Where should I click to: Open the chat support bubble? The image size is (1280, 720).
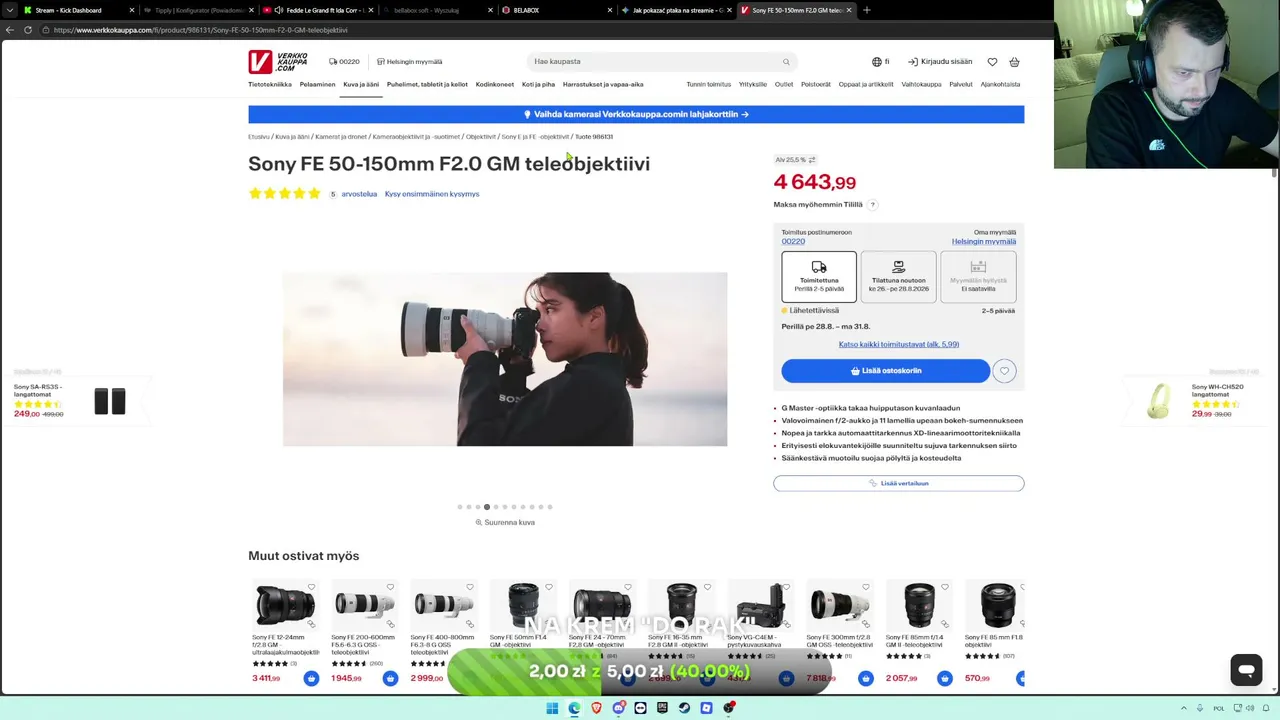tap(1246, 670)
